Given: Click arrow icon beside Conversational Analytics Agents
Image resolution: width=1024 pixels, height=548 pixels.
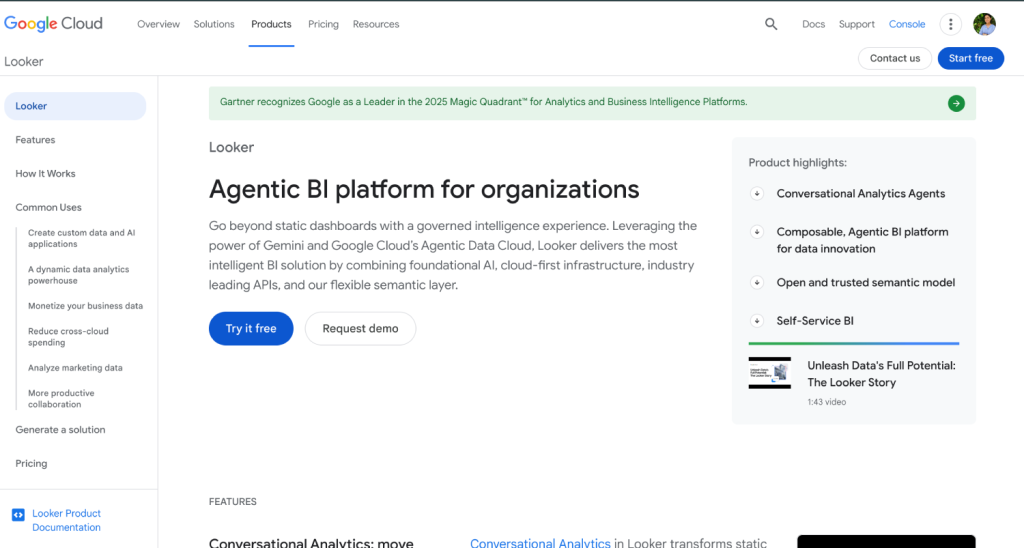Looking at the screenshot, I should [757, 193].
